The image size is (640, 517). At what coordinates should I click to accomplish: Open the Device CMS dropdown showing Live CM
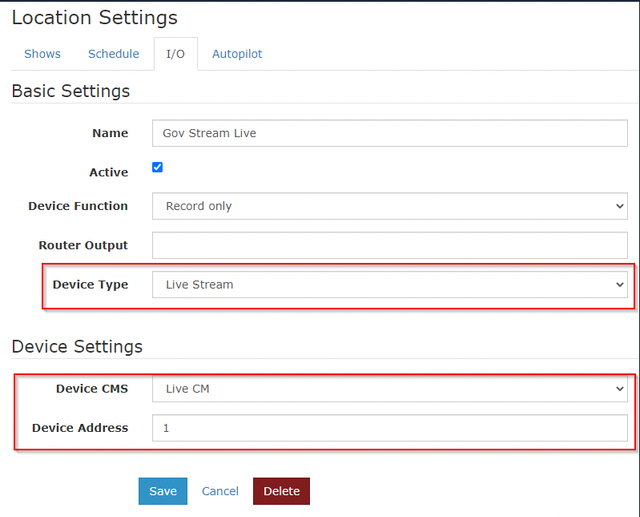tap(390, 388)
